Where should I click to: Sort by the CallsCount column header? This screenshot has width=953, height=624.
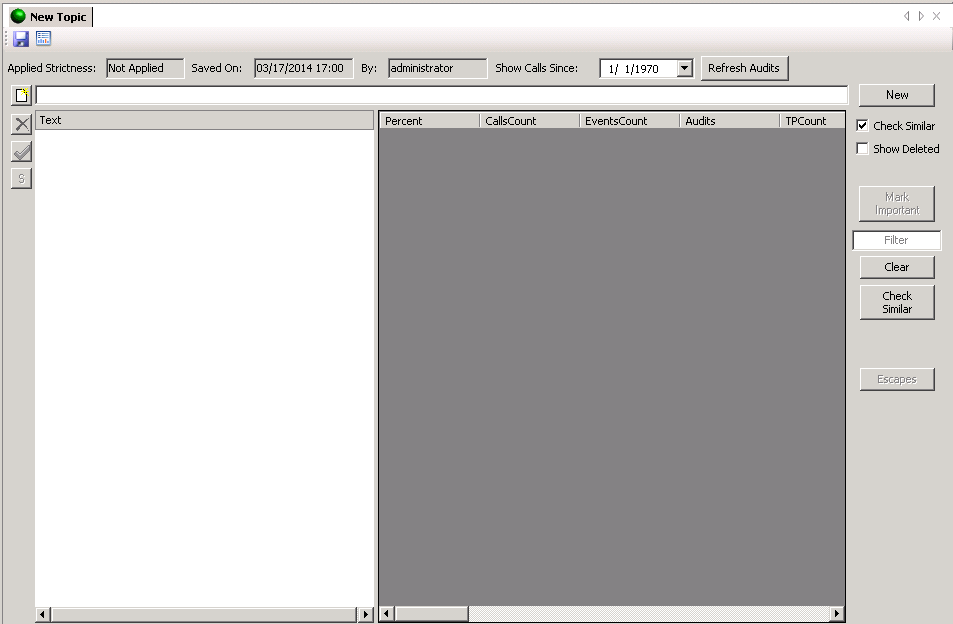click(x=529, y=121)
